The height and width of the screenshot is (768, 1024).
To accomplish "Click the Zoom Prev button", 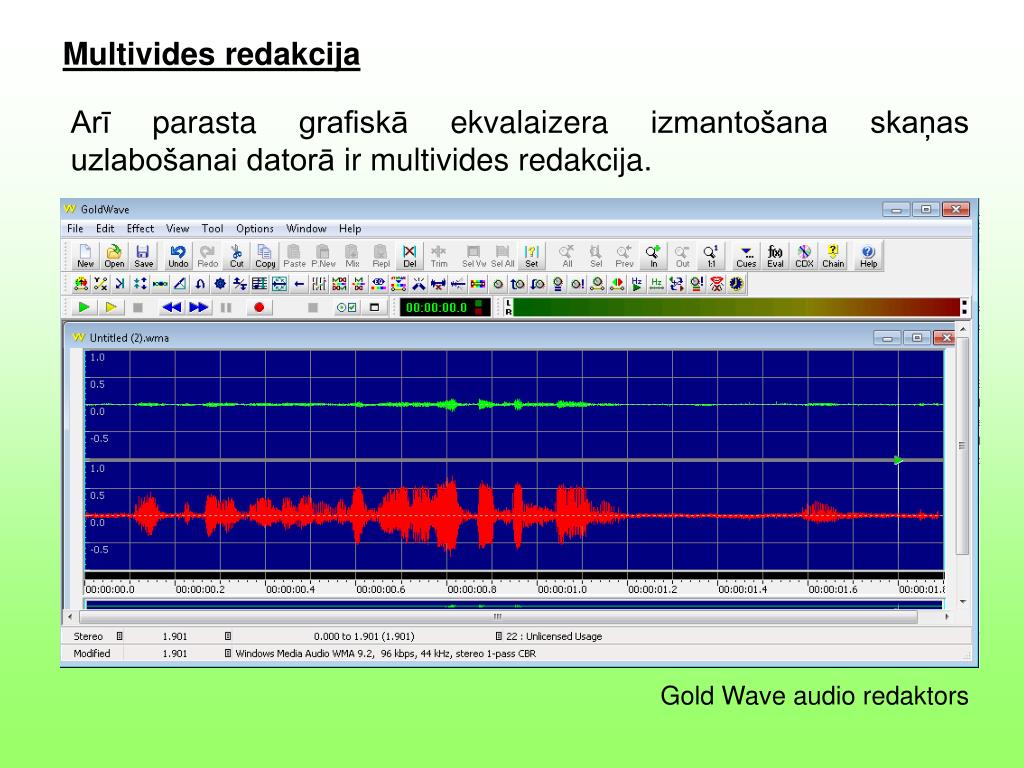I will click(624, 255).
